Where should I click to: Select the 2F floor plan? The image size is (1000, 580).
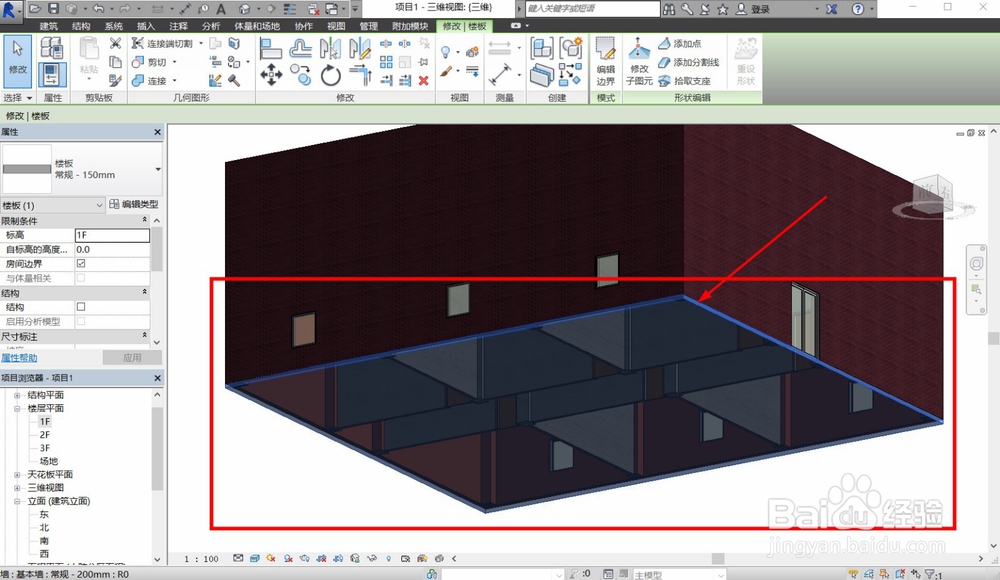(x=45, y=435)
